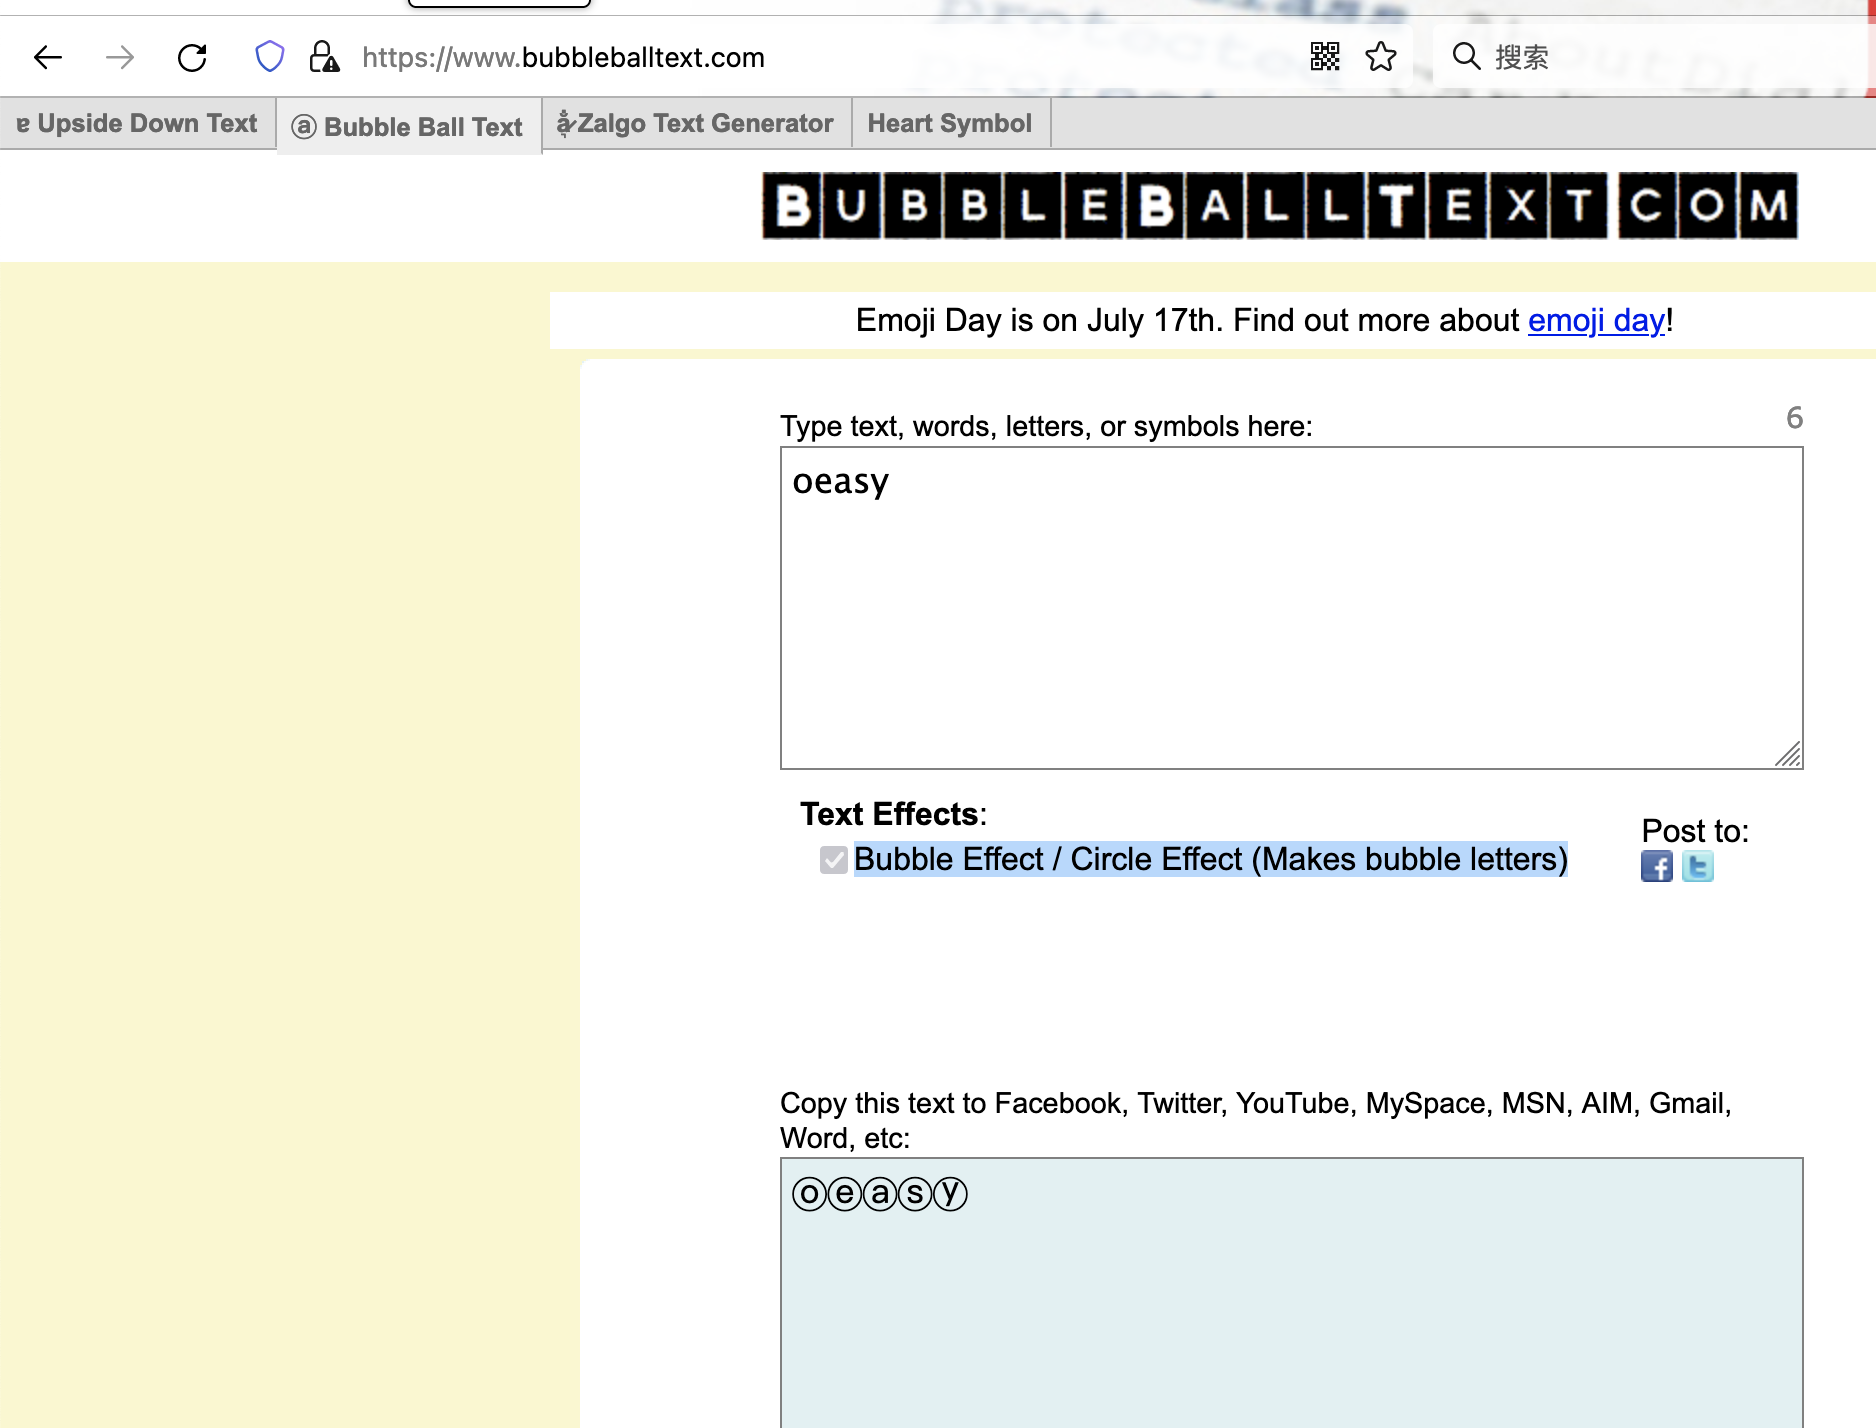Follow the emoji day link

(1596, 320)
